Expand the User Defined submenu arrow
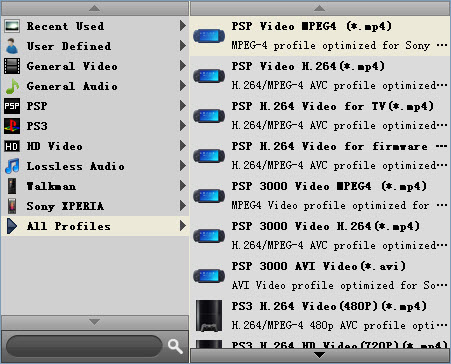Image resolution: width=451 pixels, height=364 pixels. coord(183,46)
